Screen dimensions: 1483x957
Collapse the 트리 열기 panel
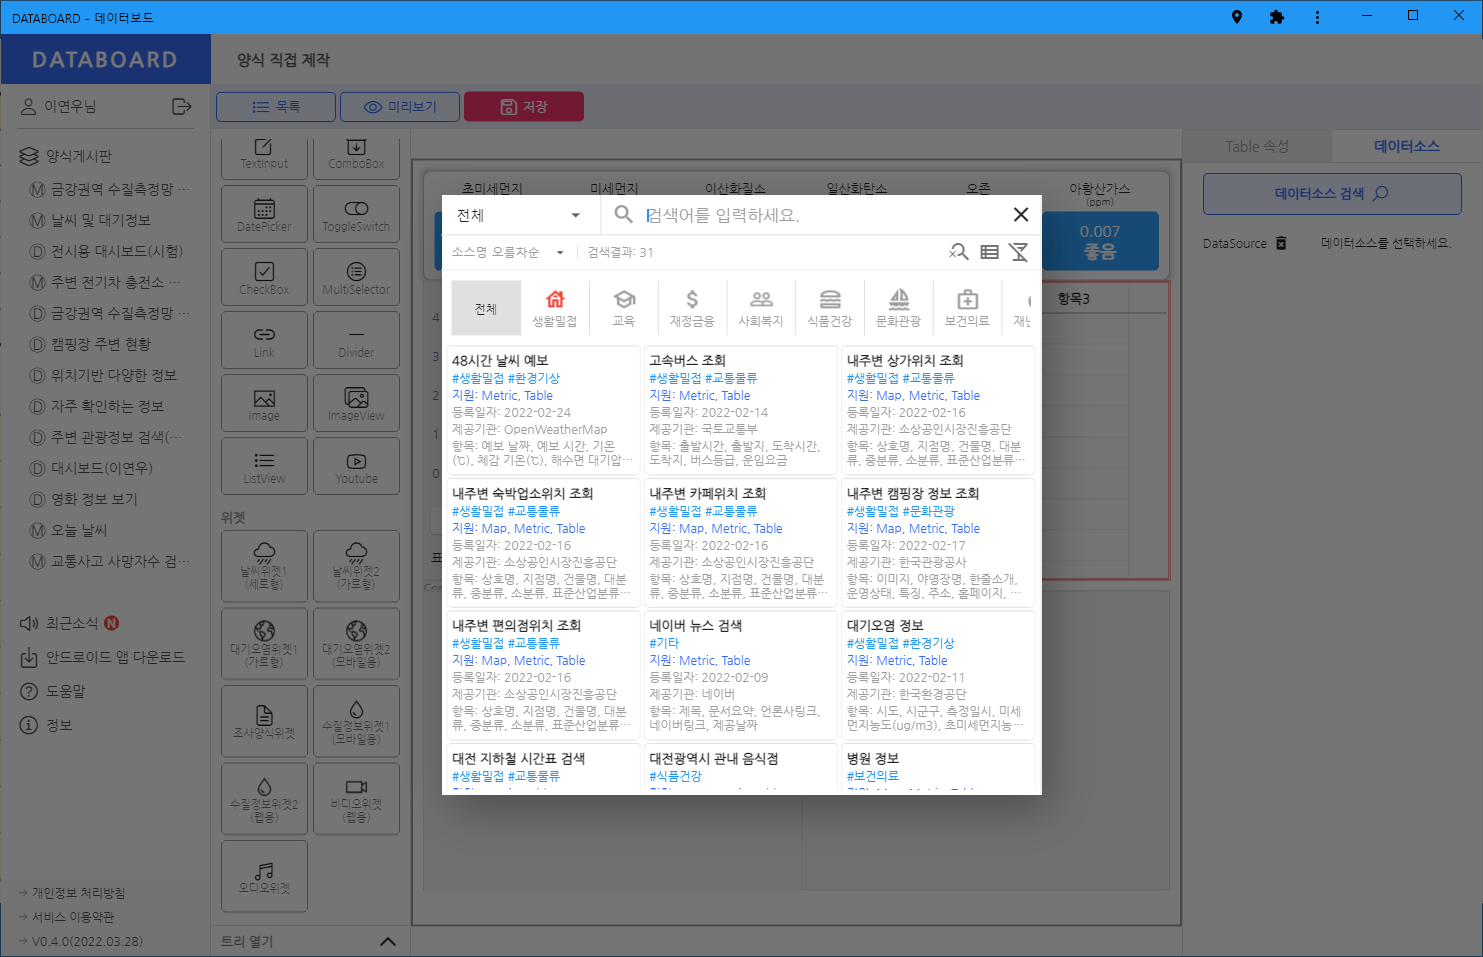click(389, 940)
